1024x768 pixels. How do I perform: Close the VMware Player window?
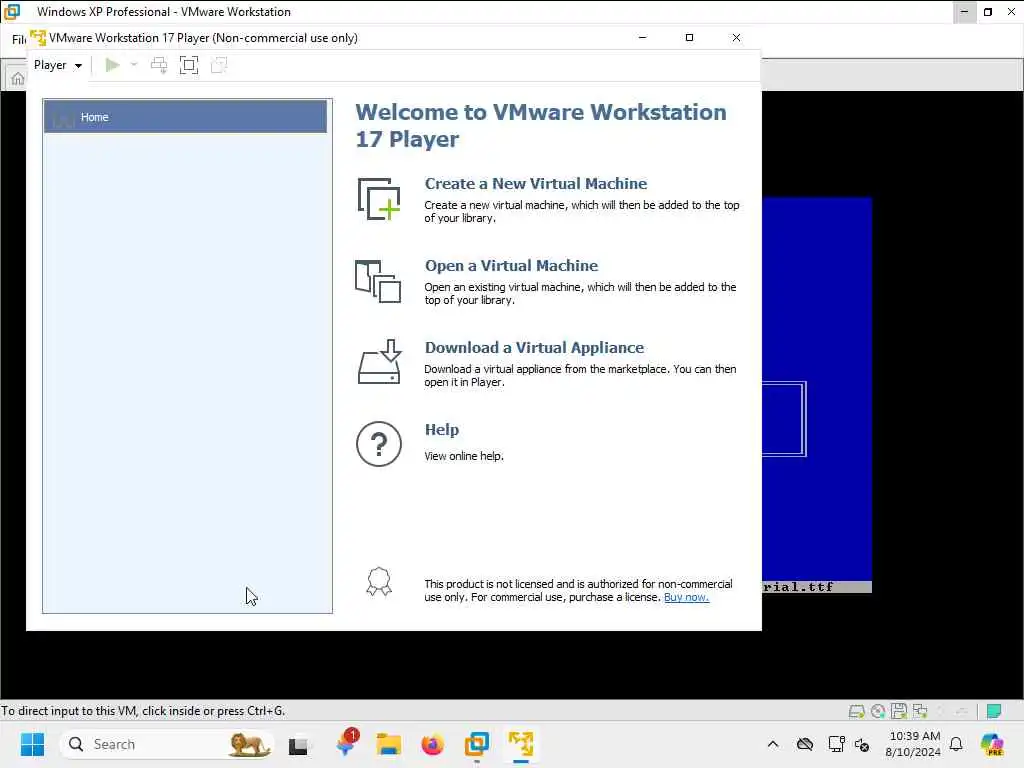736,38
